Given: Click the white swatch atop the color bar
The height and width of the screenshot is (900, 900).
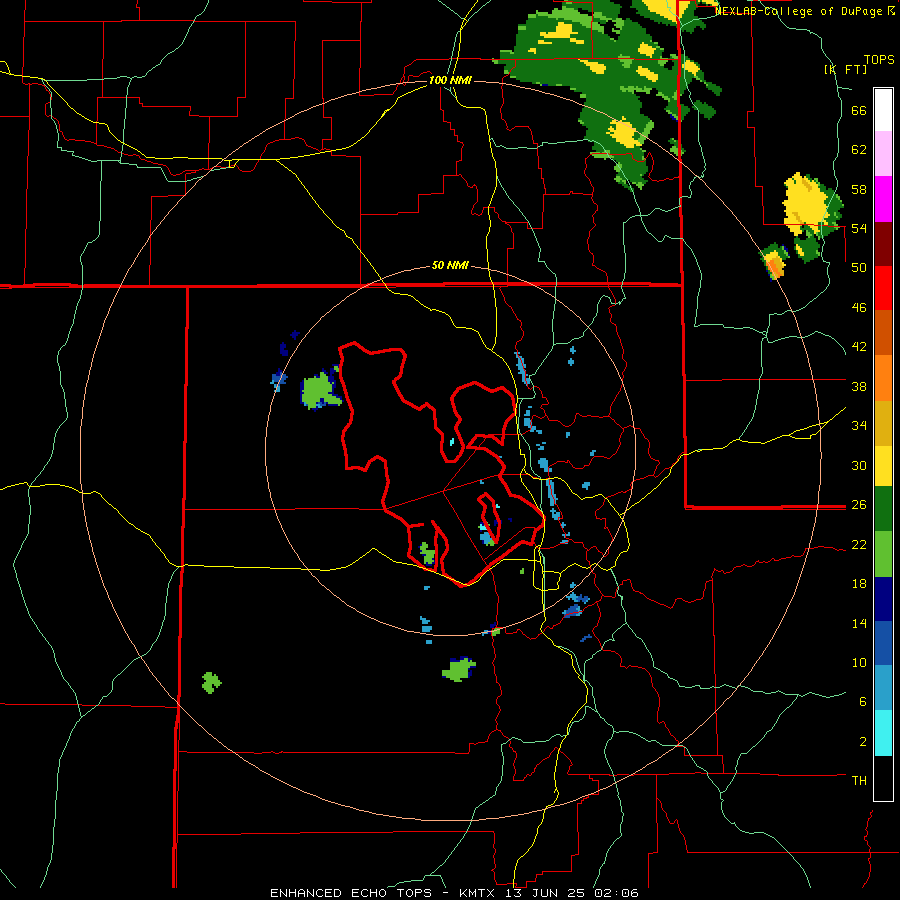Looking at the screenshot, I should click(x=883, y=110).
